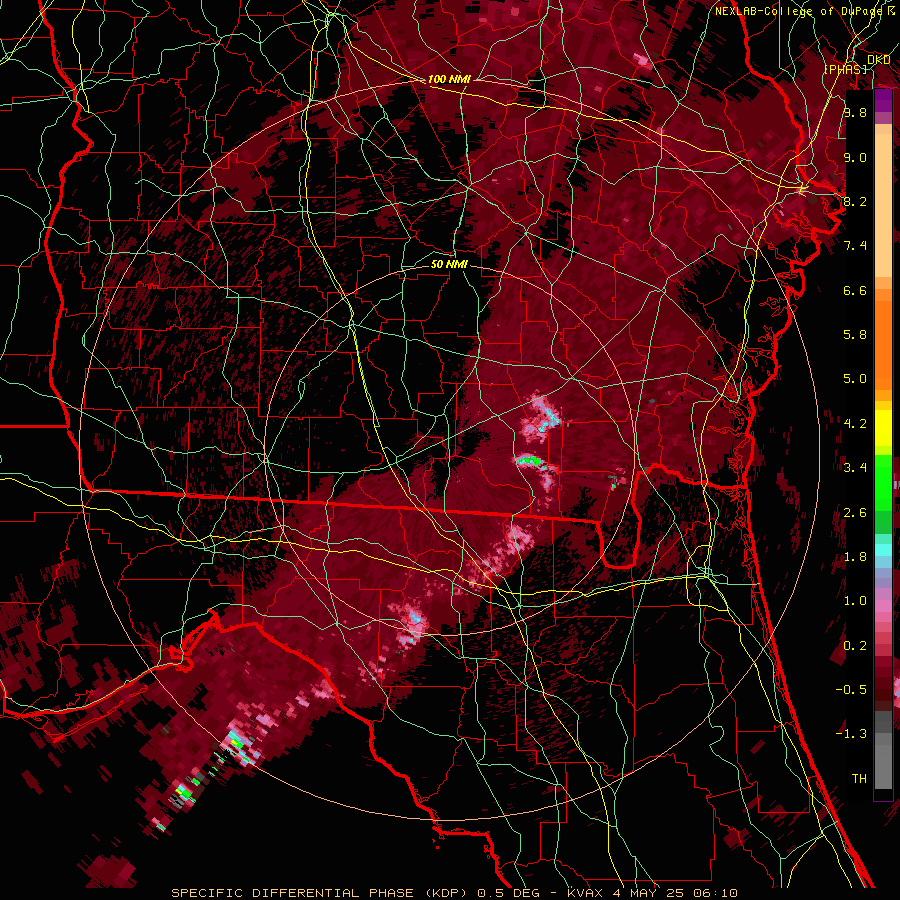Pick the bright green segment of the color bar
The height and width of the screenshot is (900, 900).
(x=883, y=482)
